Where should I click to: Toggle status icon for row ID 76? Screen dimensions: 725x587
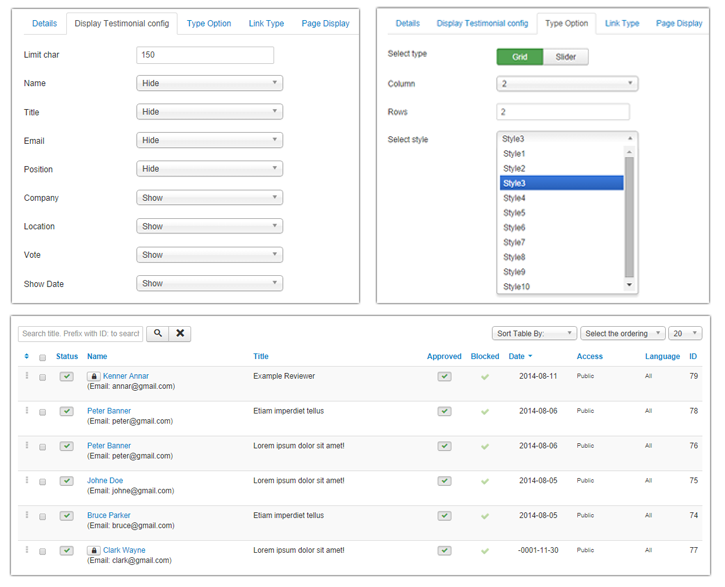[67, 446]
